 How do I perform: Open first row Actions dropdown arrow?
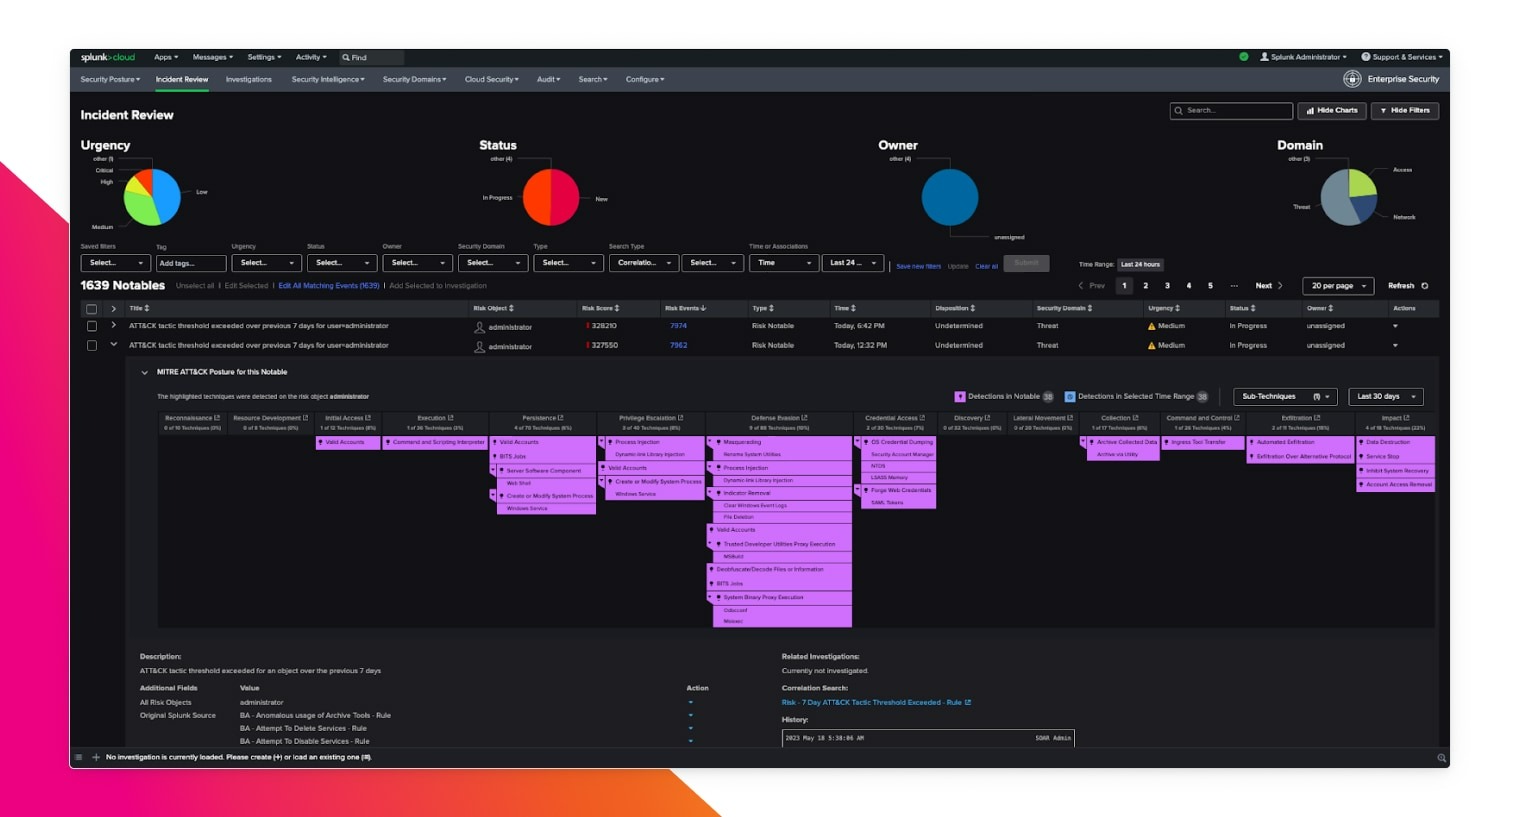(1395, 326)
